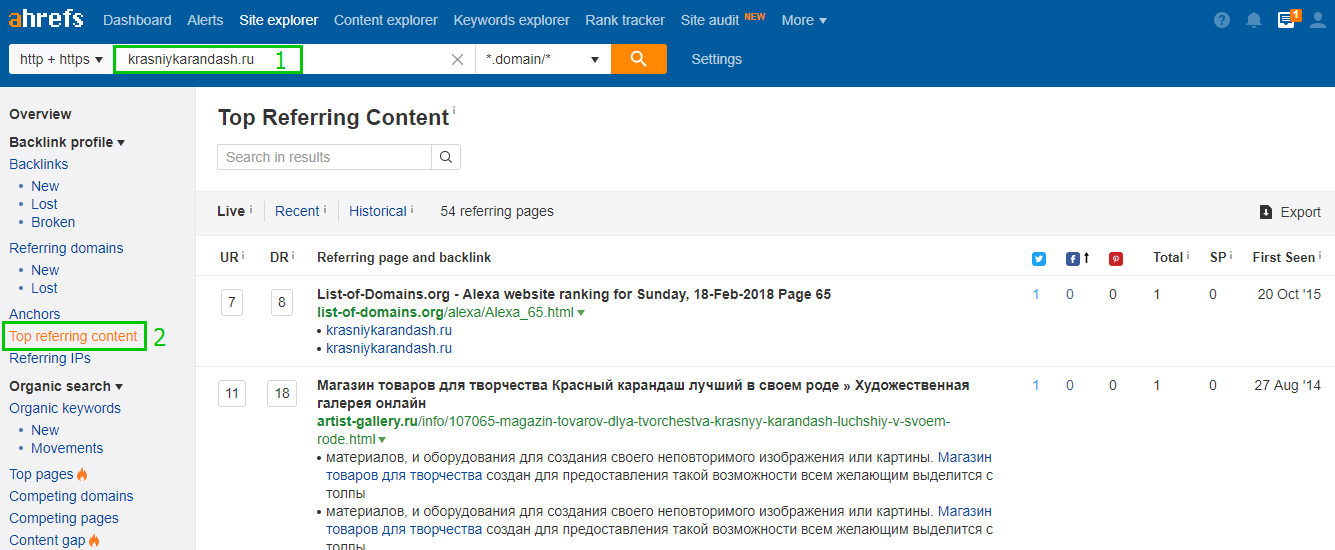Sort by the DR column header
The height and width of the screenshot is (550, 1335).
click(x=279, y=257)
